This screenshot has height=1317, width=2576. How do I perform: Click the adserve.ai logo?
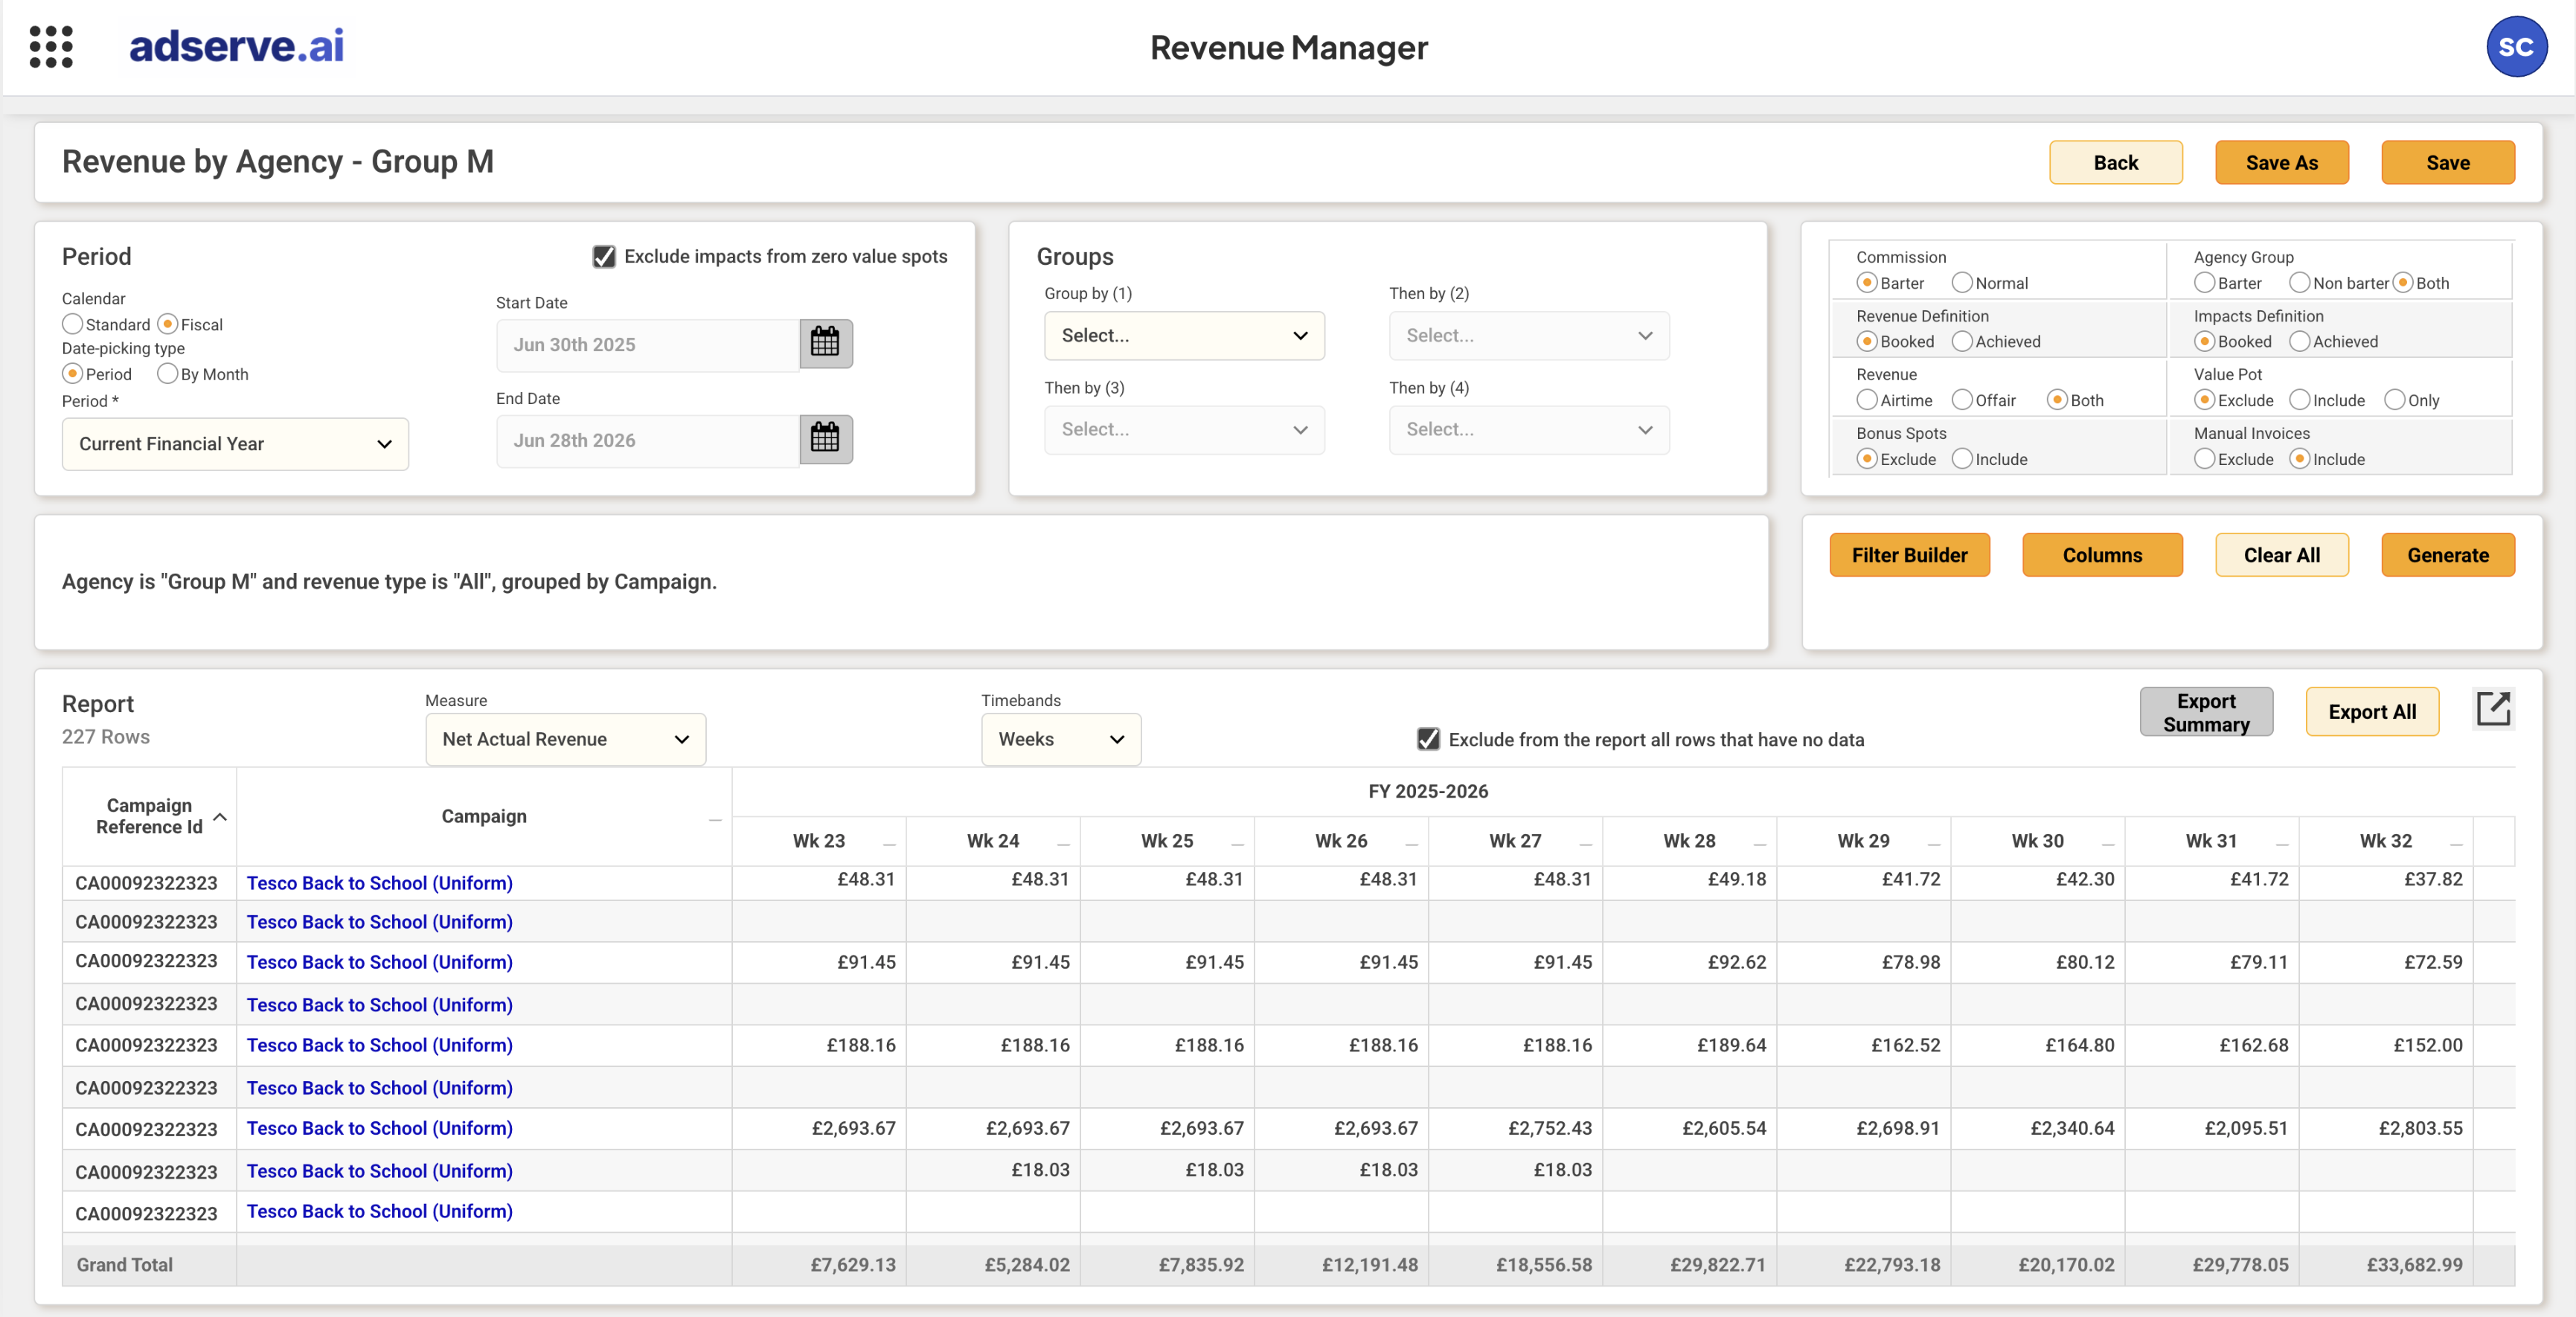pyautogui.click(x=236, y=46)
